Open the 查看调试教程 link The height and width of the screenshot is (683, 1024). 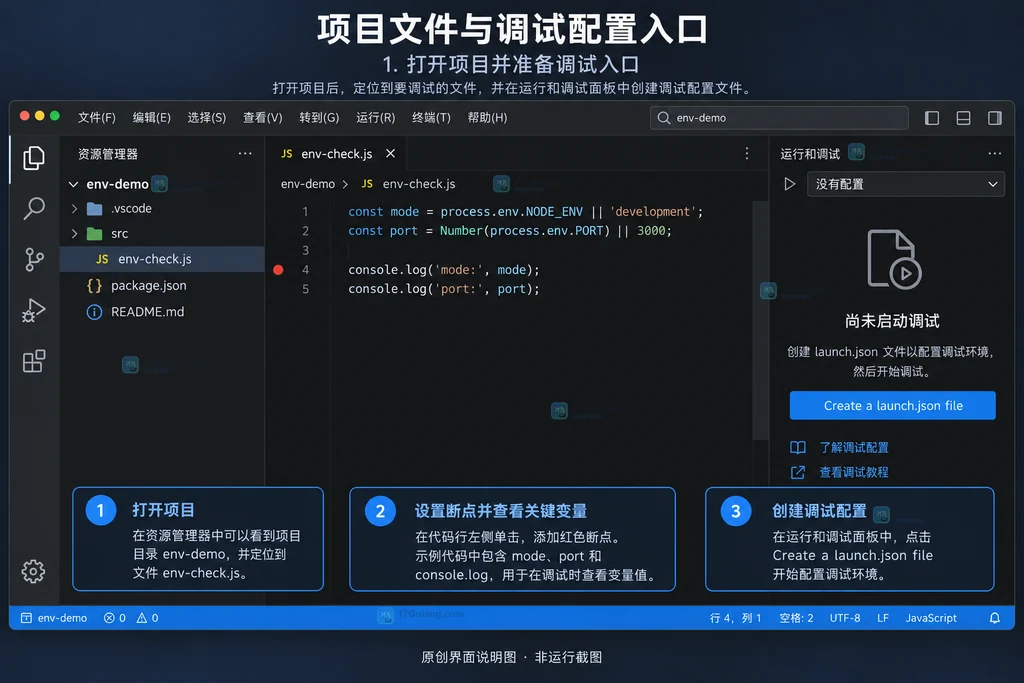(x=854, y=472)
